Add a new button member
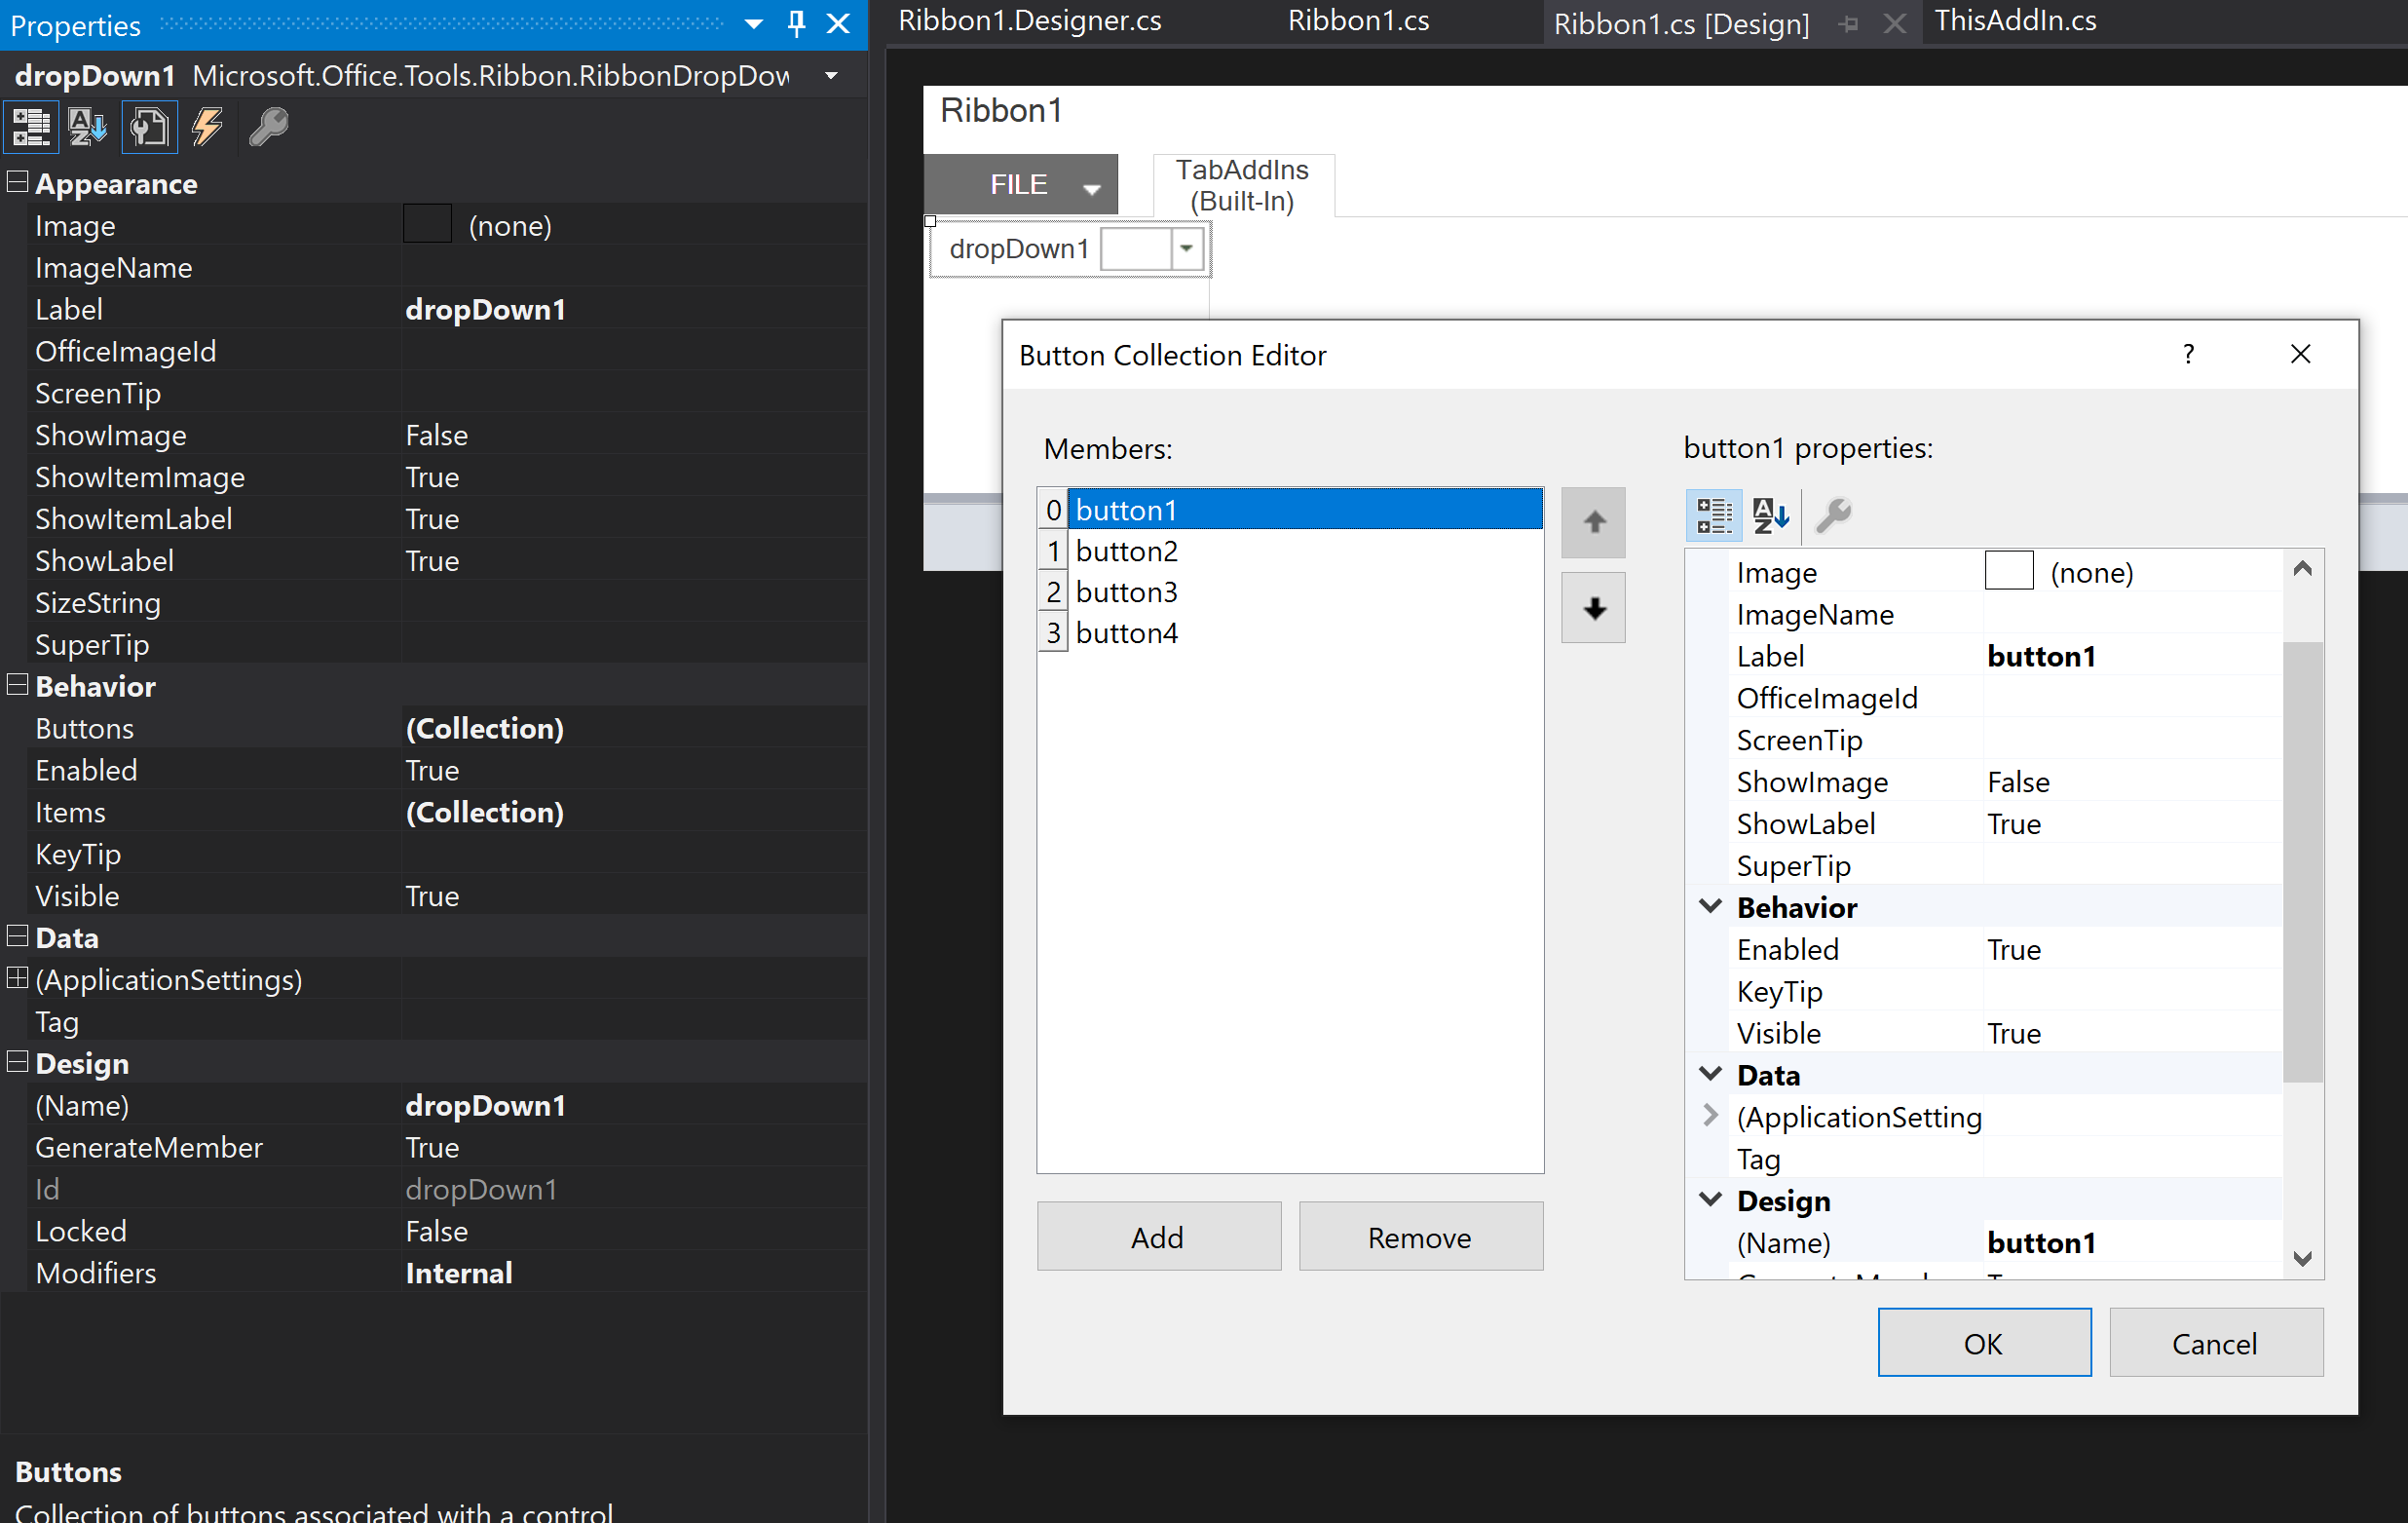 (x=1159, y=1237)
